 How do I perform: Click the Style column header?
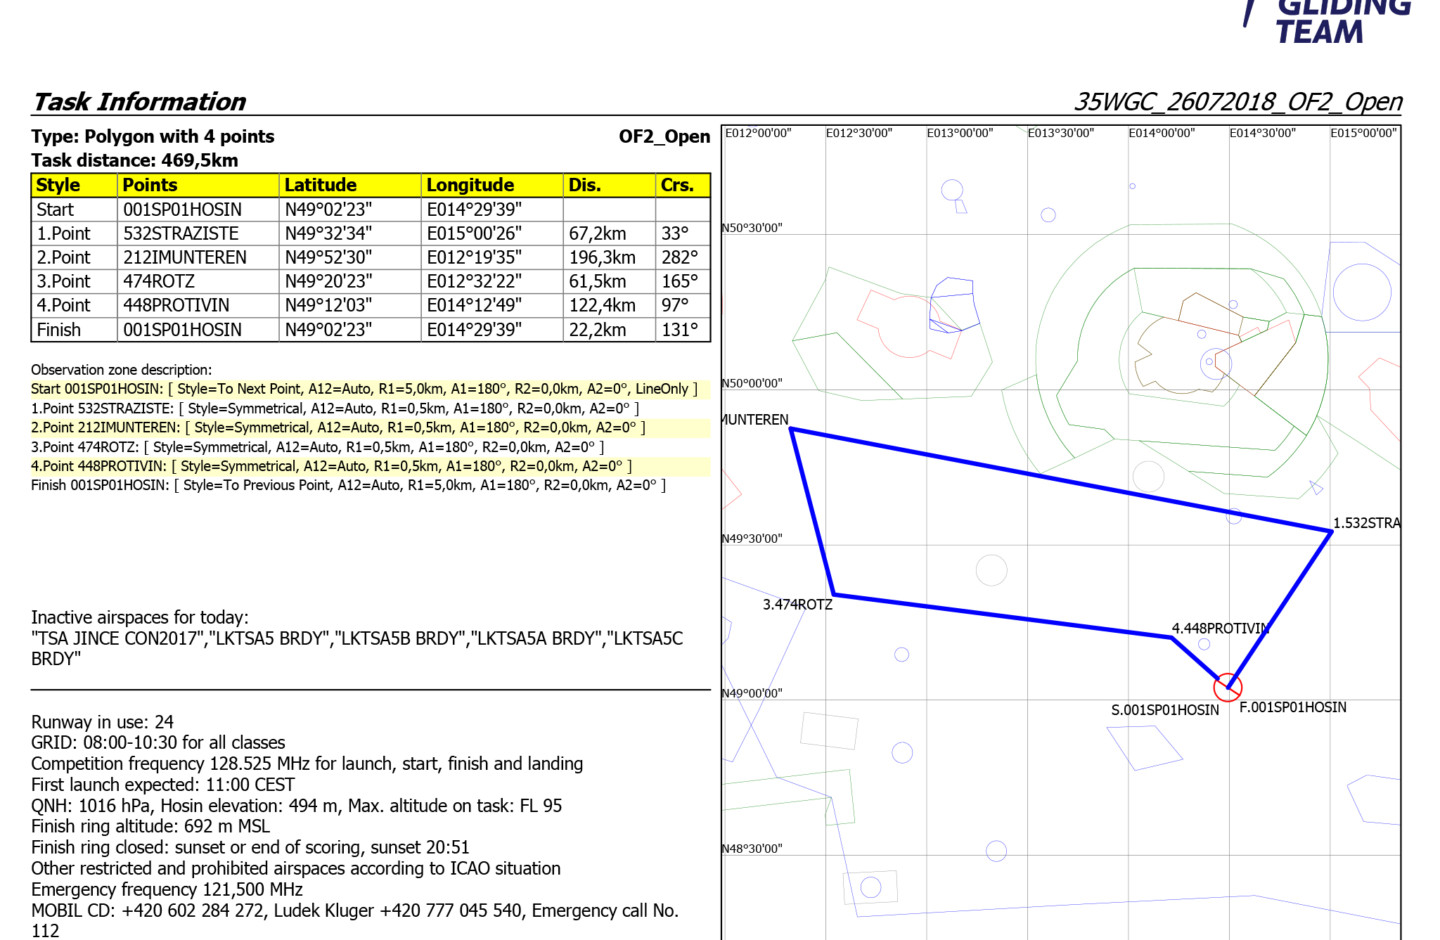click(x=58, y=185)
